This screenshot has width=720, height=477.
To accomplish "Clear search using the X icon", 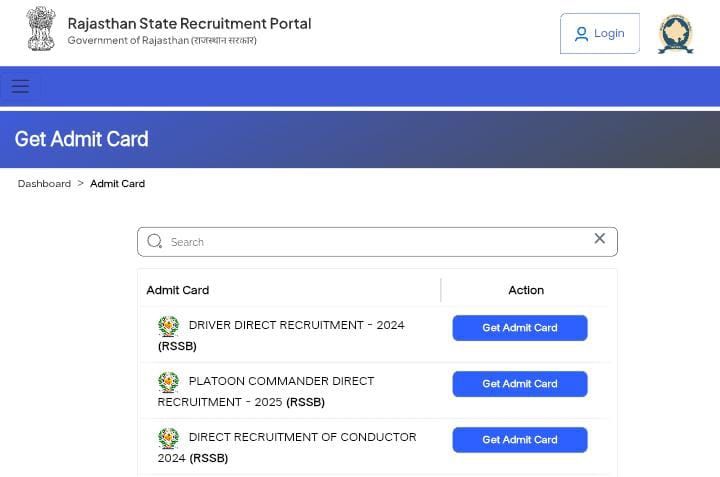I will (600, 238).
